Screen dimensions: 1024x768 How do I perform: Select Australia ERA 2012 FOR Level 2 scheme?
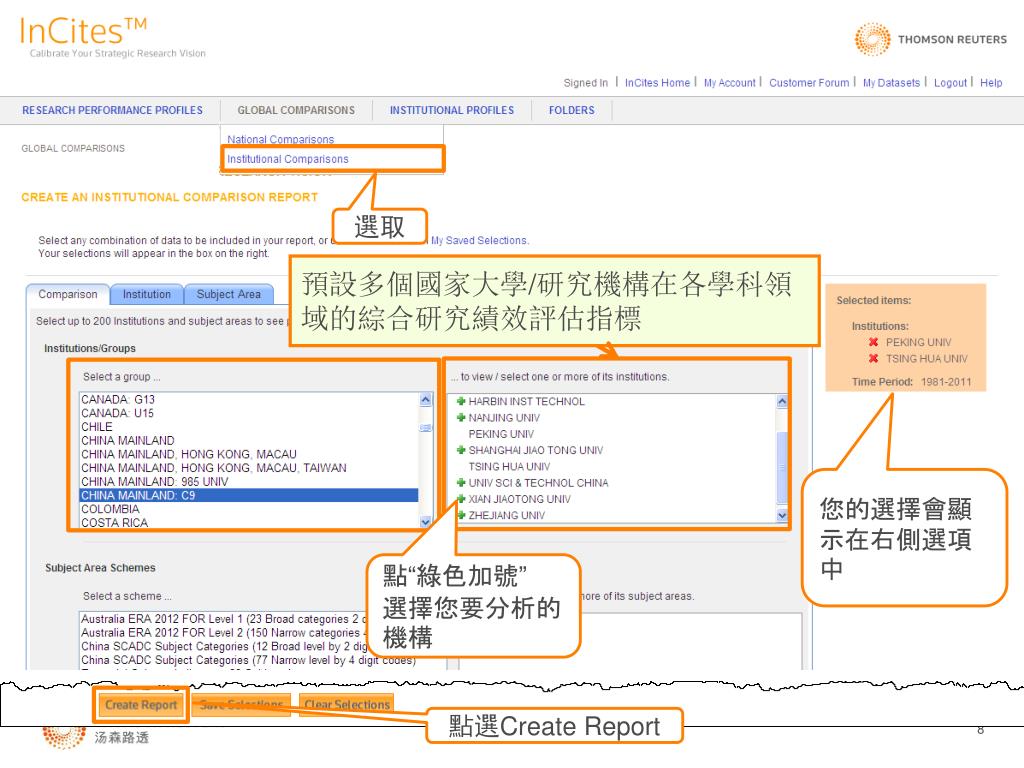pos(223,632)
